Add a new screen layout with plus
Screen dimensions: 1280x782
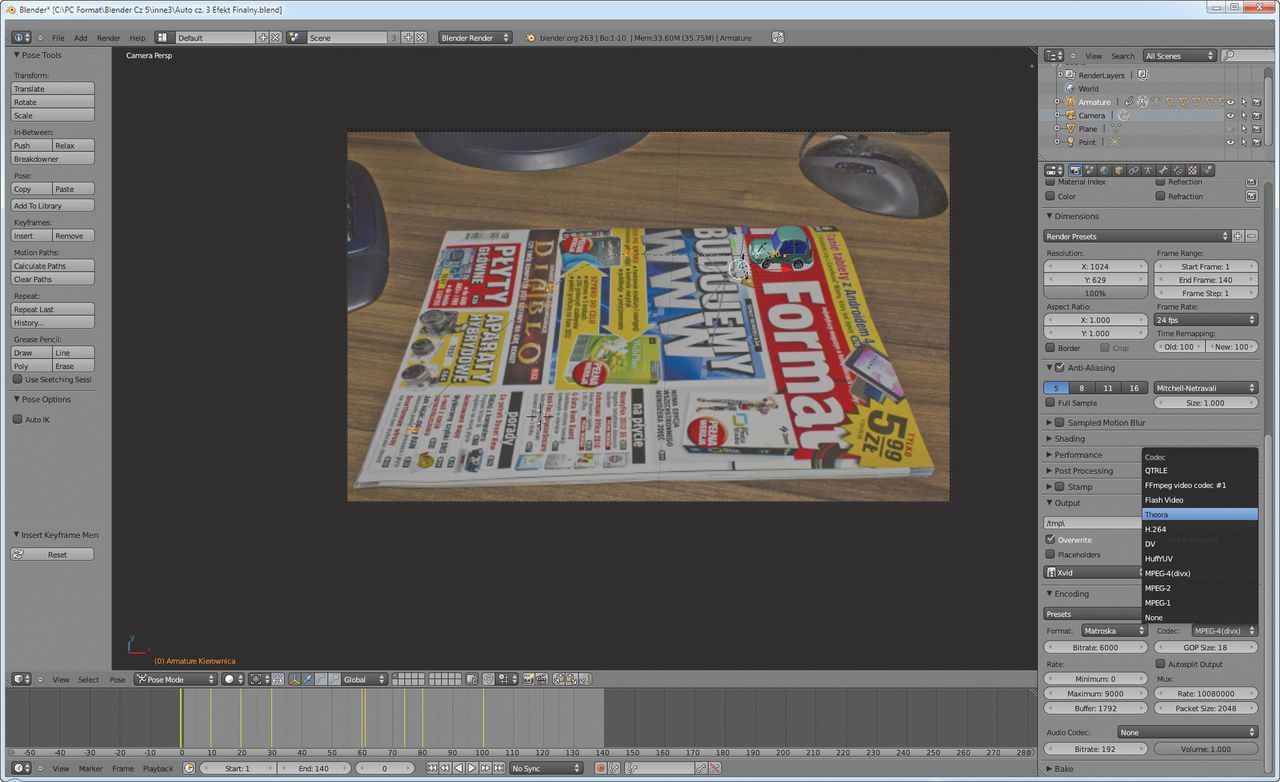263,37
